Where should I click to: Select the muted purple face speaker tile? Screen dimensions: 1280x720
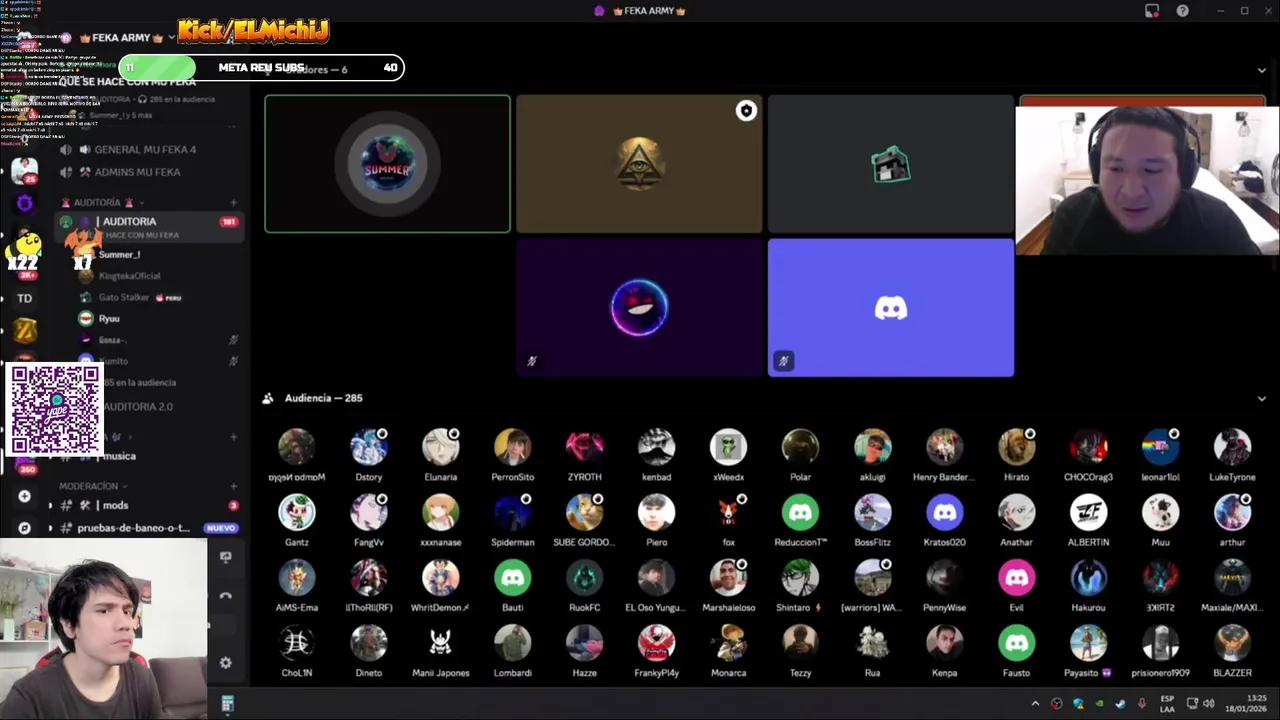pyautogui.click(x=639, y=307)
